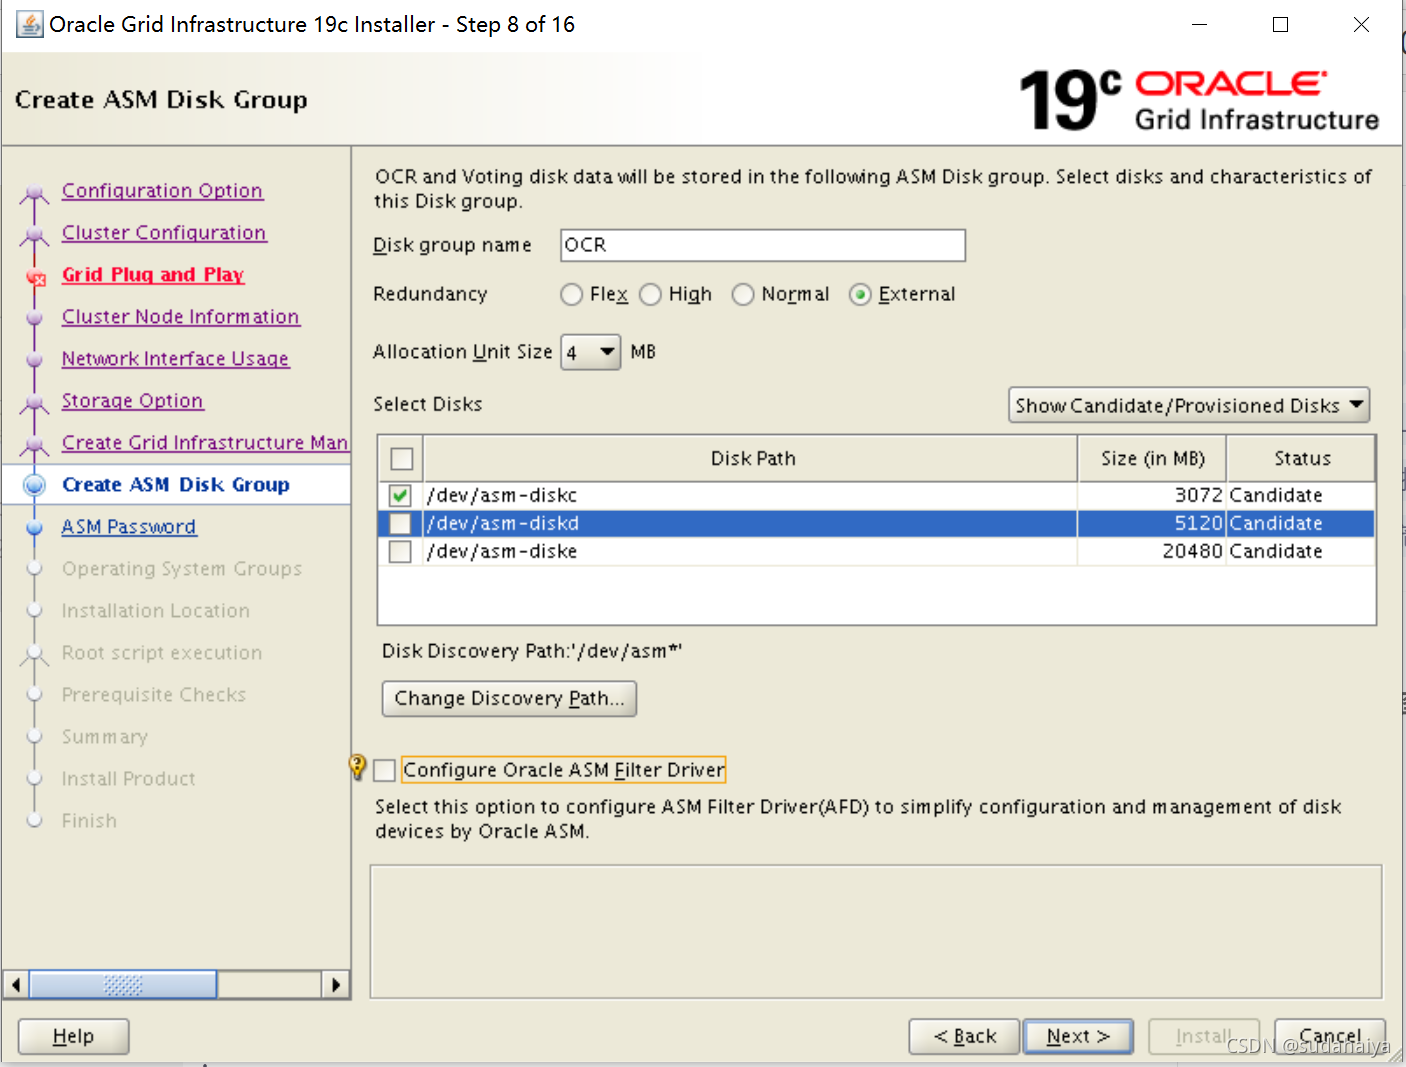Select the /dev/asm-diskc path cell
Screen dimensions: 1406x1067
tap(751, 495)
